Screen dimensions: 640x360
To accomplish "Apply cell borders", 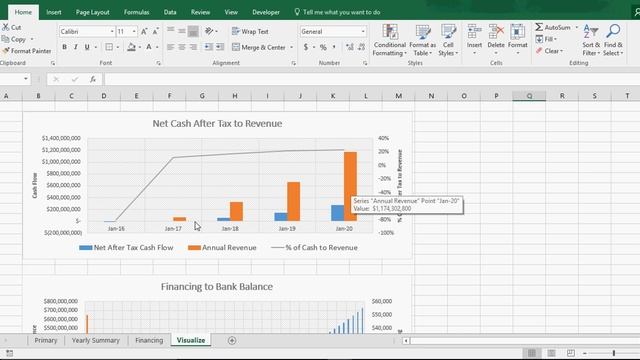I will [109, 47].
